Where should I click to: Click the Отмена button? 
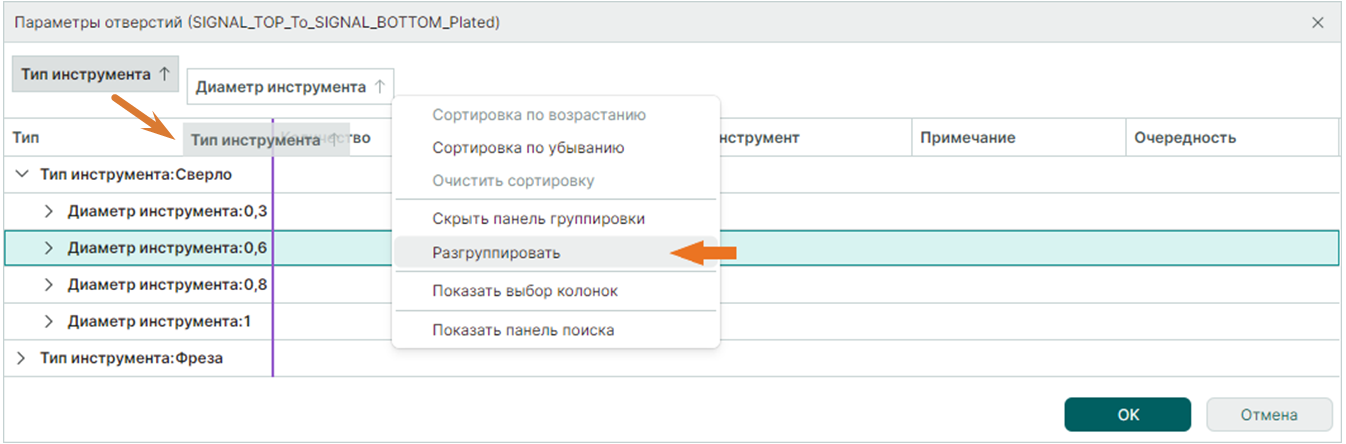(1269, 414)
